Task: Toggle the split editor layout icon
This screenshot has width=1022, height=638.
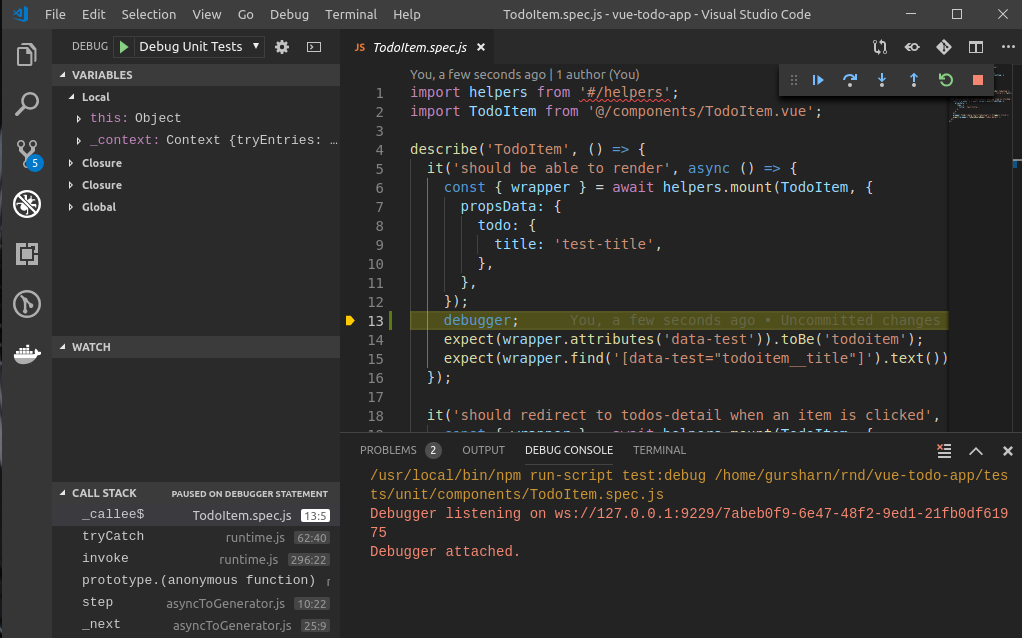Action: [x=975, y=47]
